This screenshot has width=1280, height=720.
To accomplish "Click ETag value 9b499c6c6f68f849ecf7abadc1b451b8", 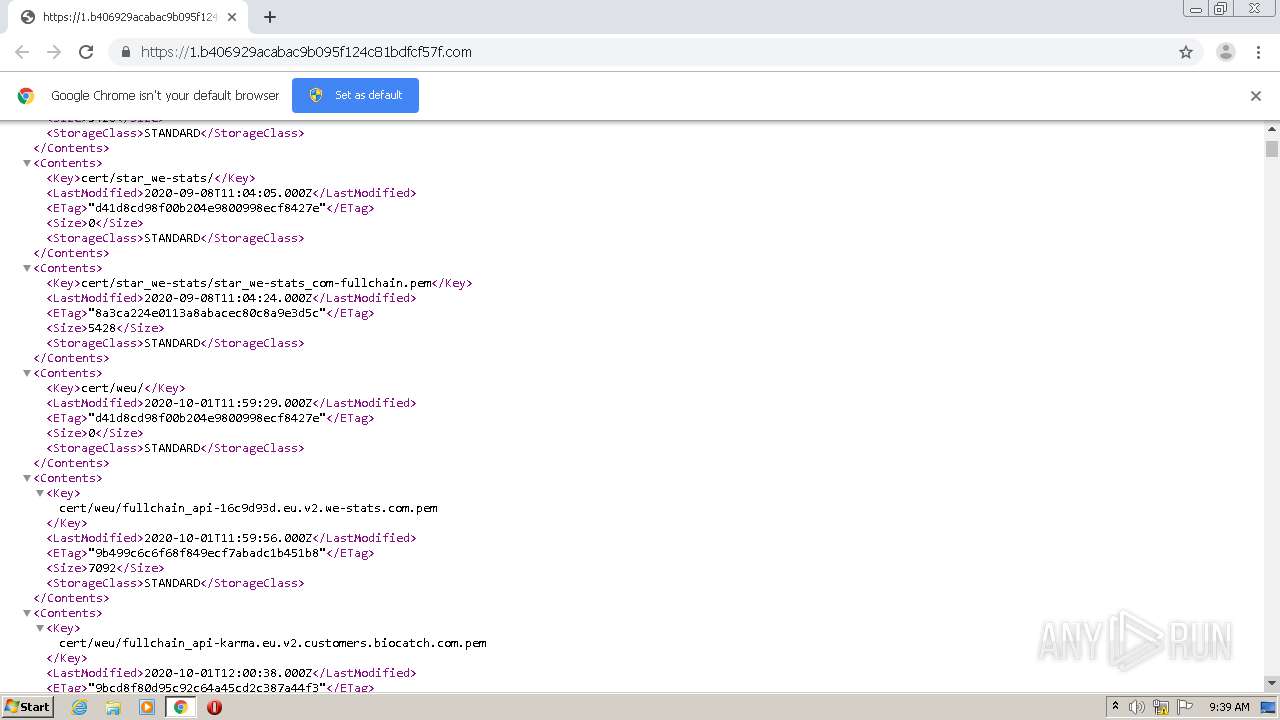I will 207,553.
